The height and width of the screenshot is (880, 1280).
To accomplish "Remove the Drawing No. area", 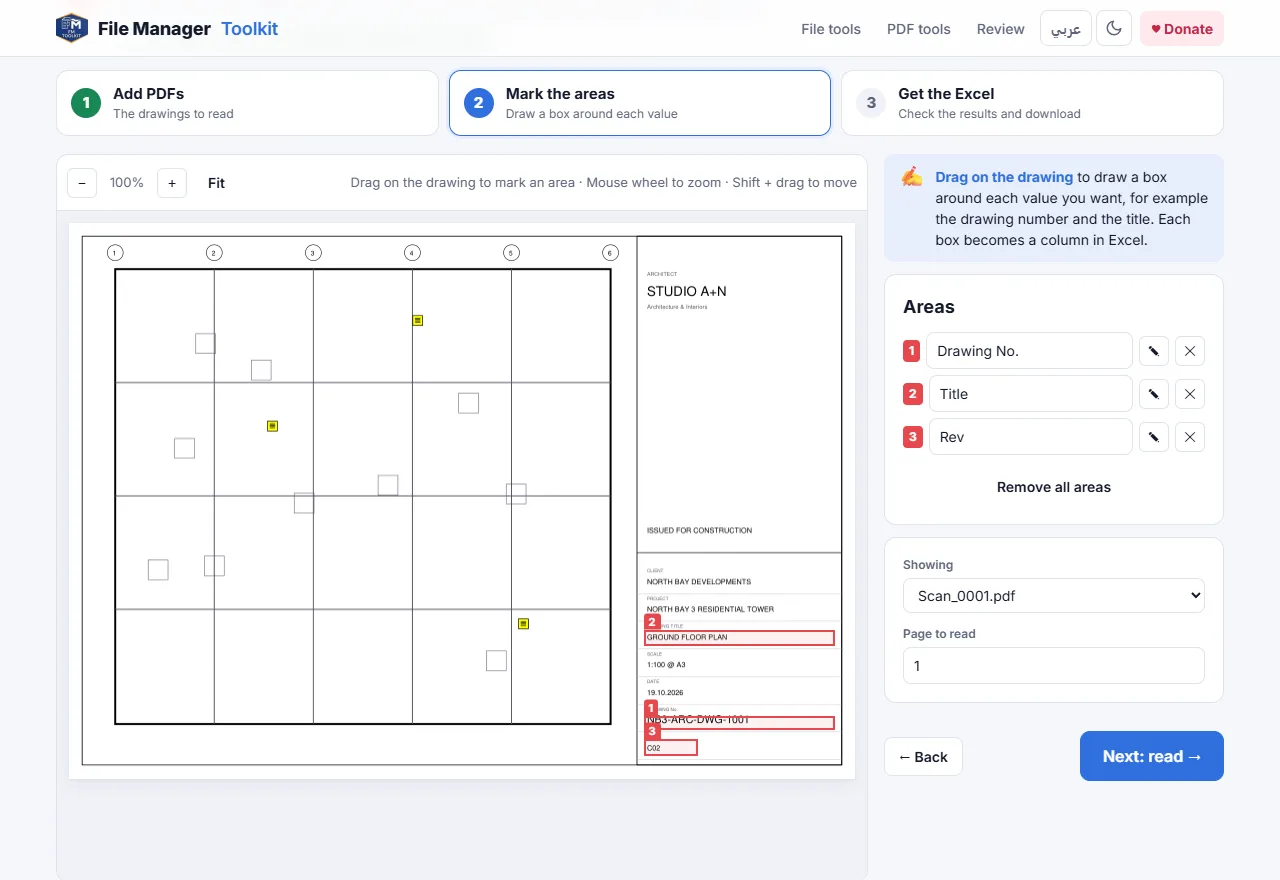I will (1190, 351).
